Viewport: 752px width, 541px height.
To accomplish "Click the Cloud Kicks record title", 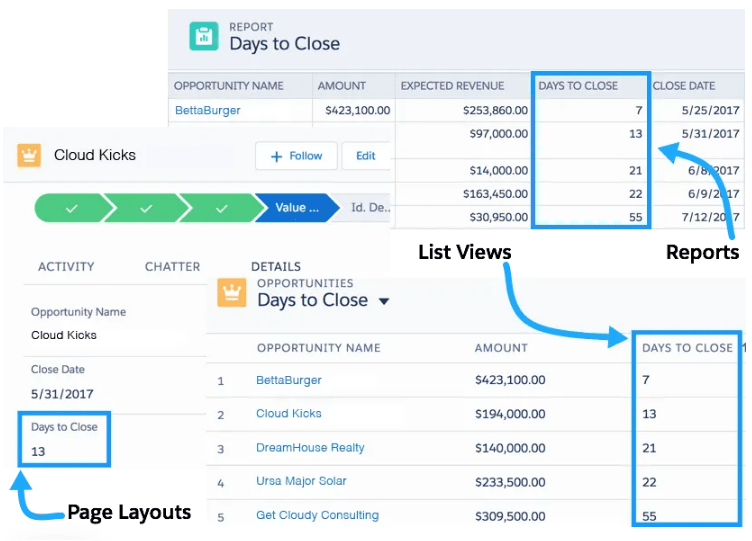I will [95, 155].
